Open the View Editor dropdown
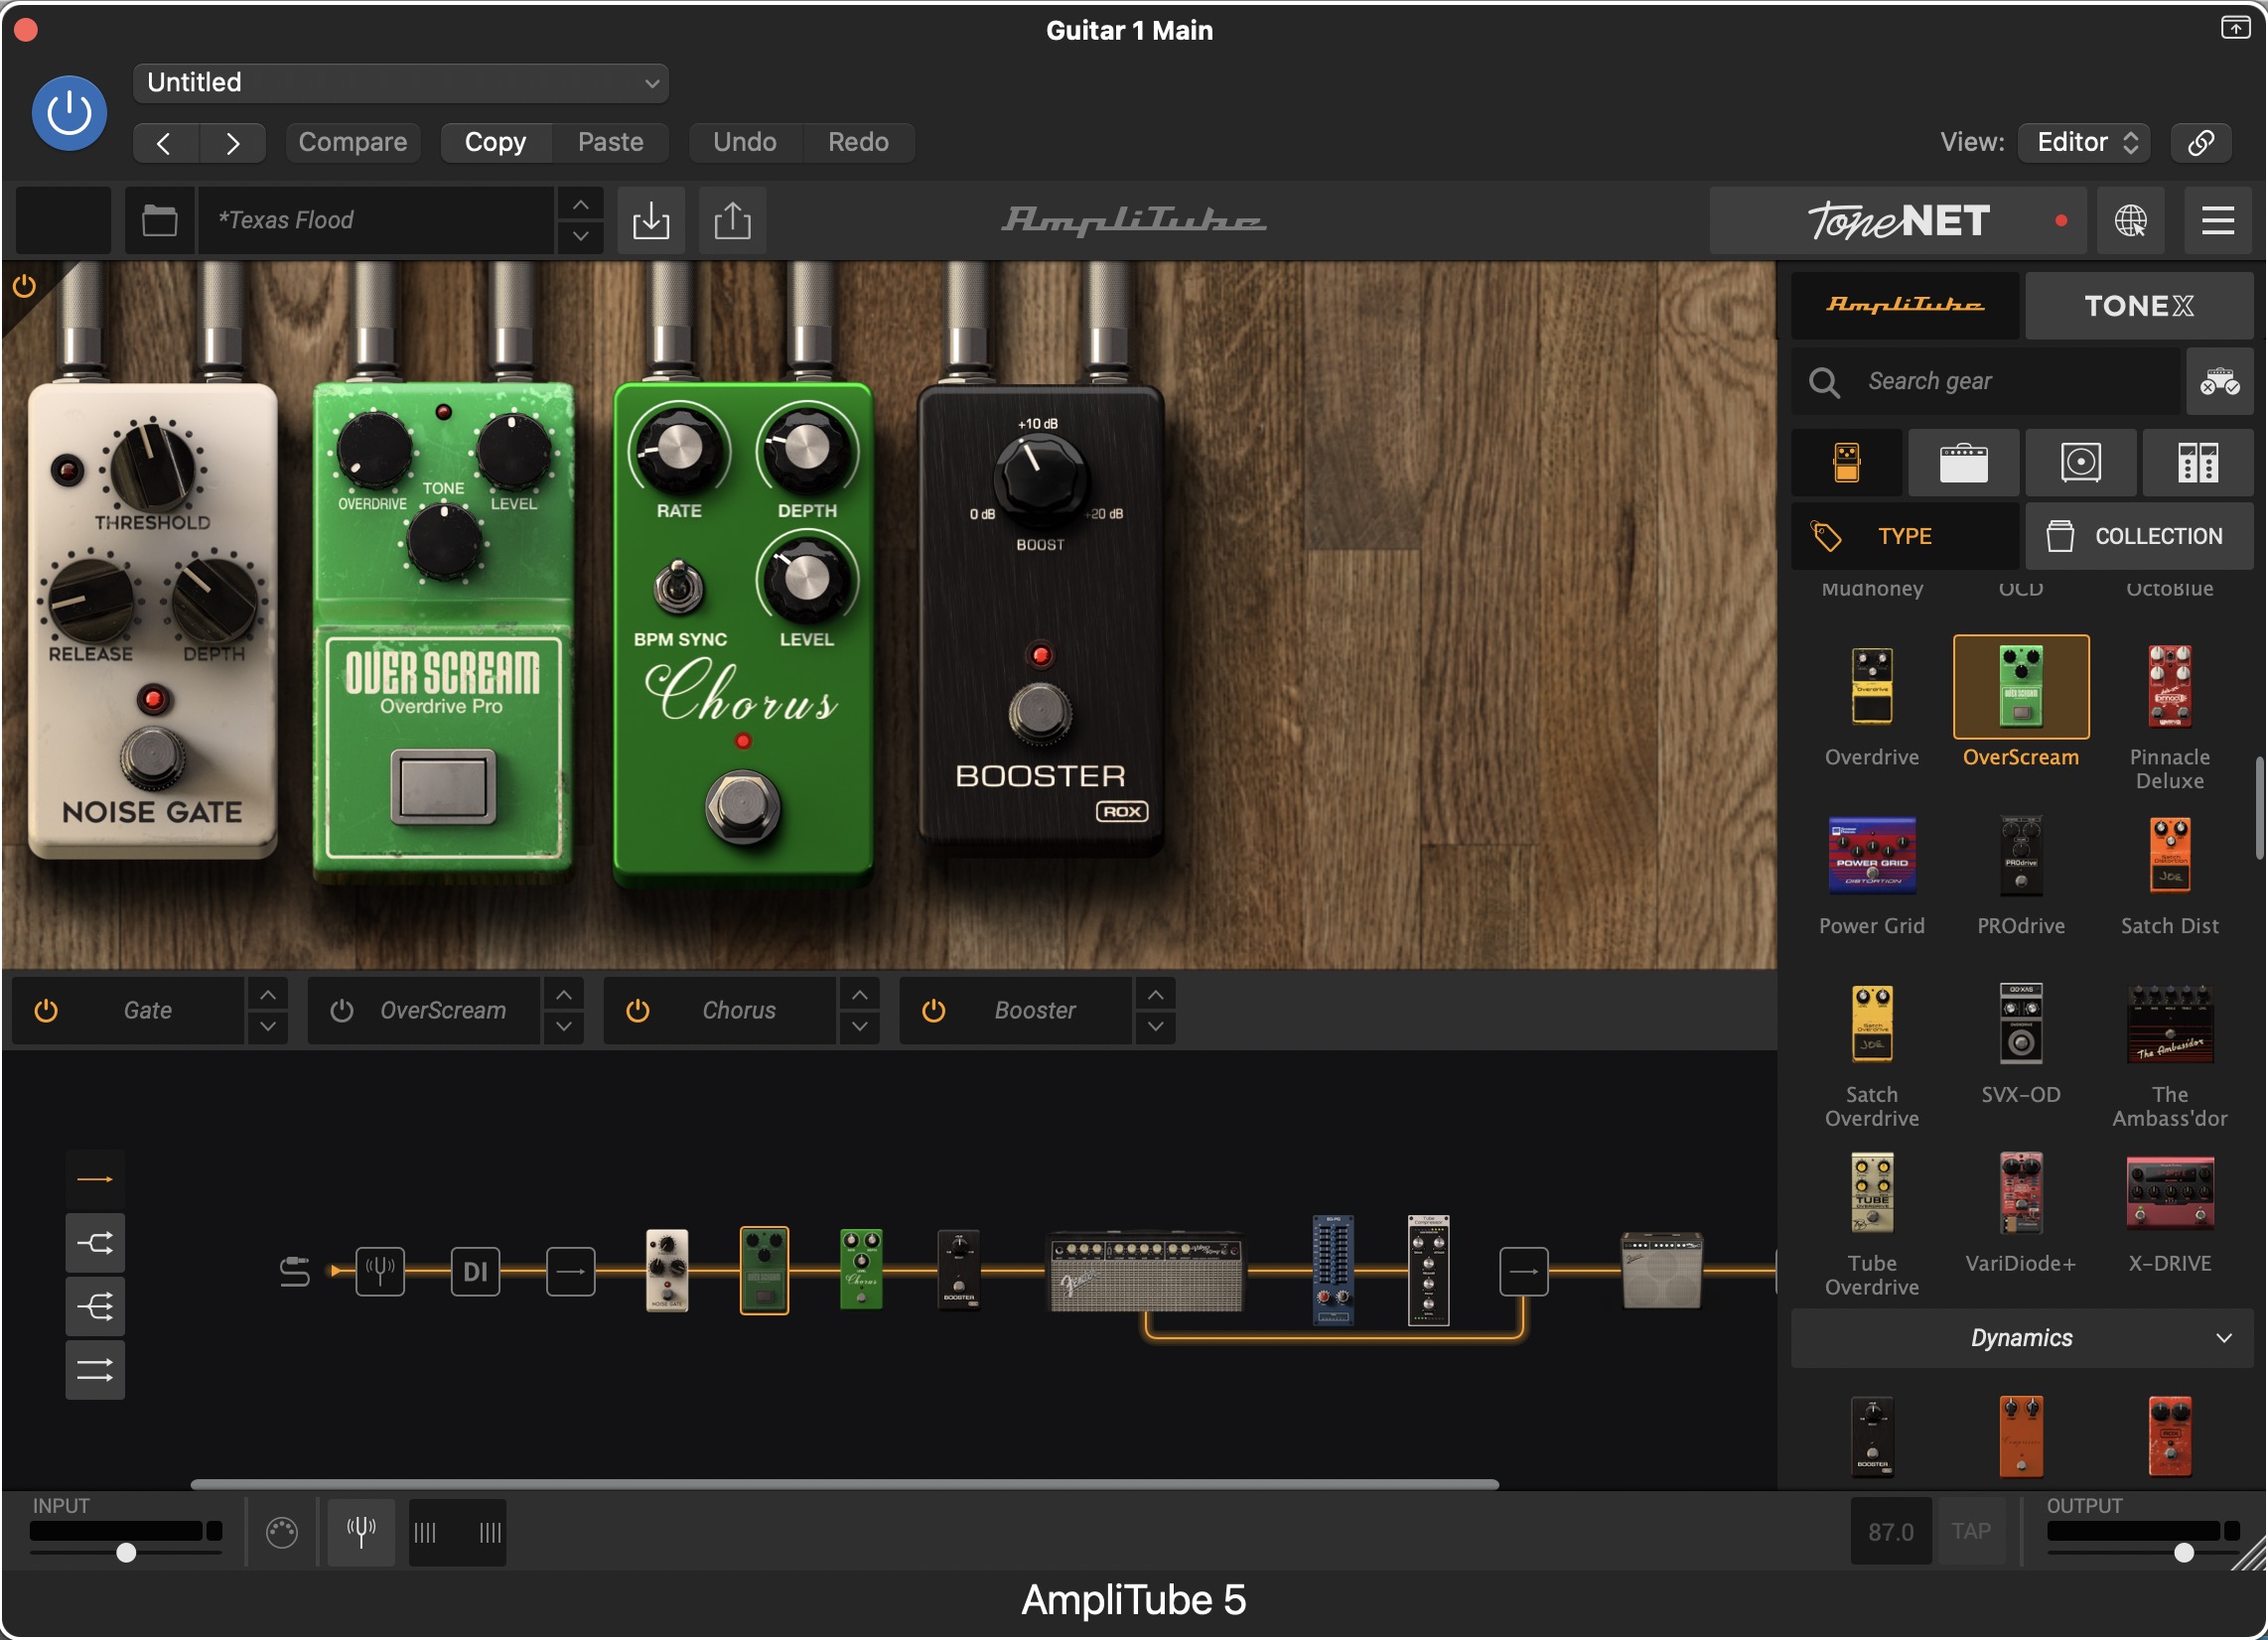This screenshot has width=2268, height=1640. click(x=2085, y=142)
